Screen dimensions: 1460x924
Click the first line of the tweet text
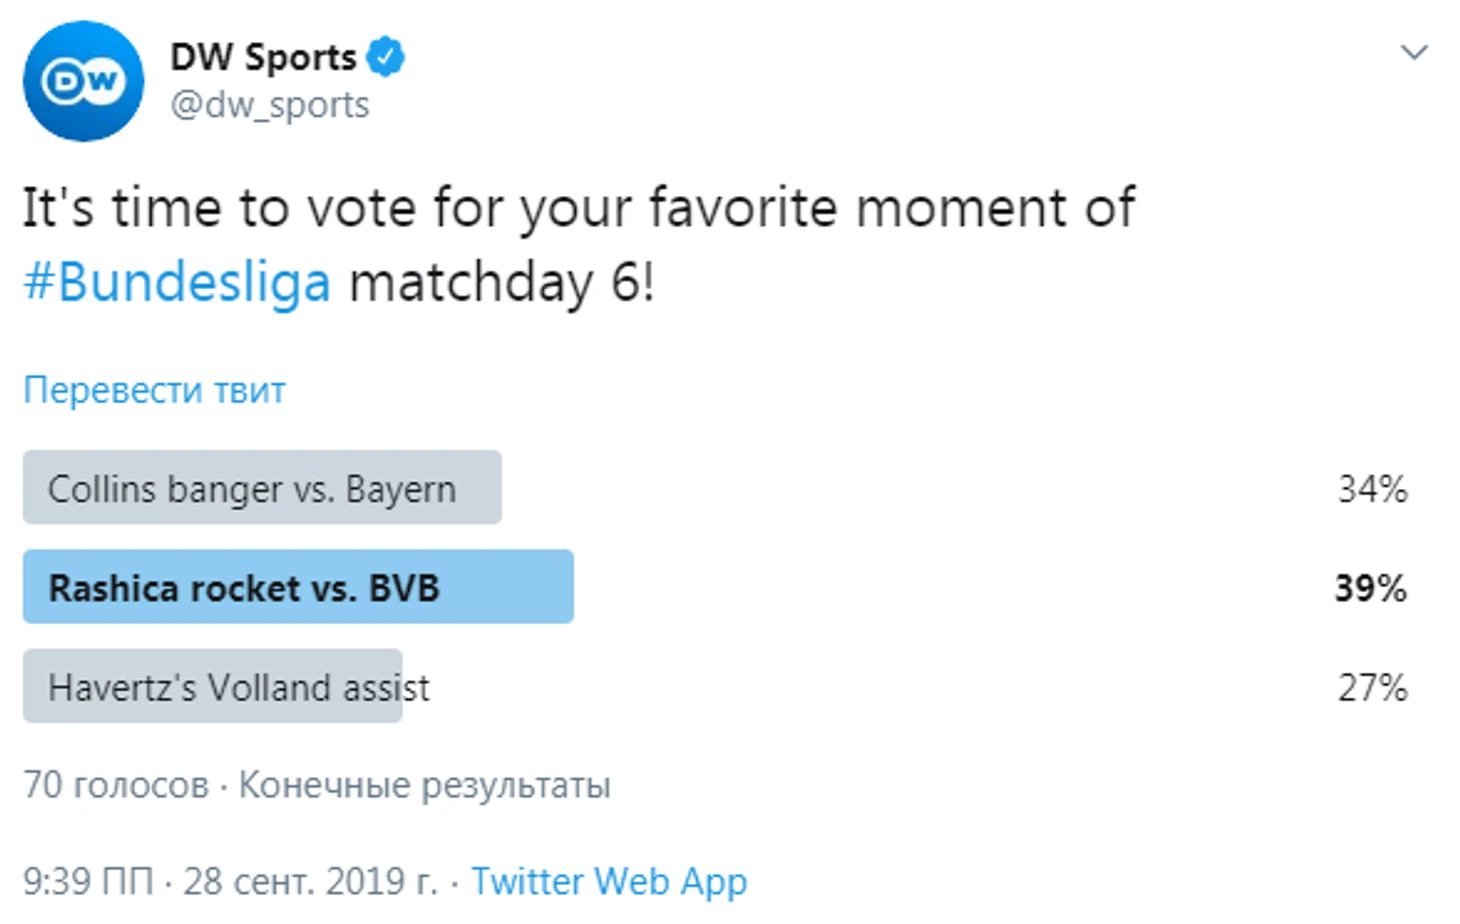(x=578, y=208)
